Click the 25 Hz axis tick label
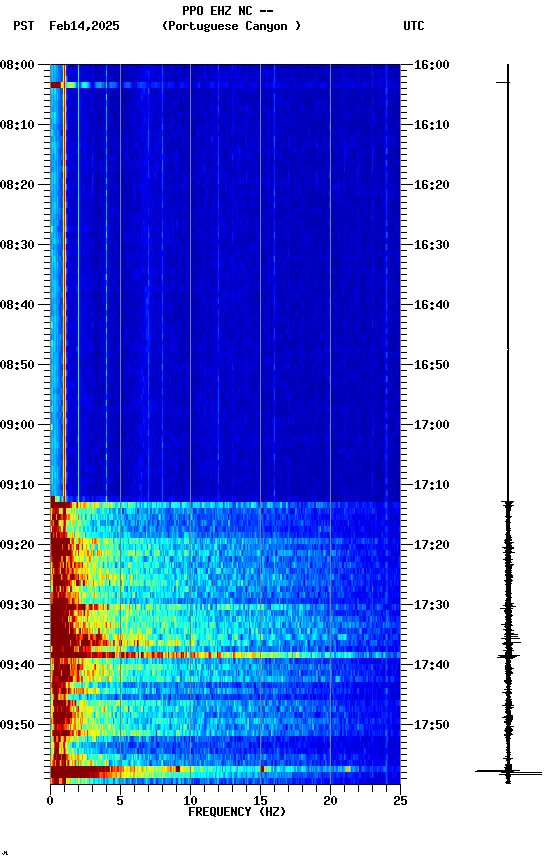This screenshot has height=864, width=552. [401, 802]
